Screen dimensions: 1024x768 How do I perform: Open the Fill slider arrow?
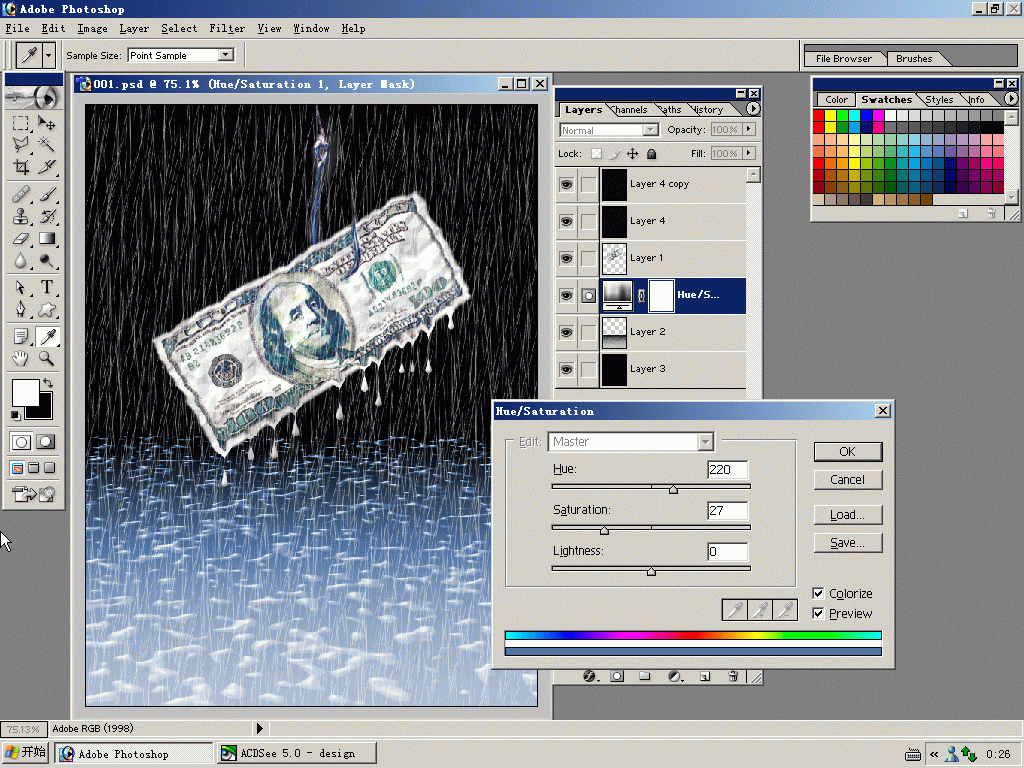tap(749, 153)
